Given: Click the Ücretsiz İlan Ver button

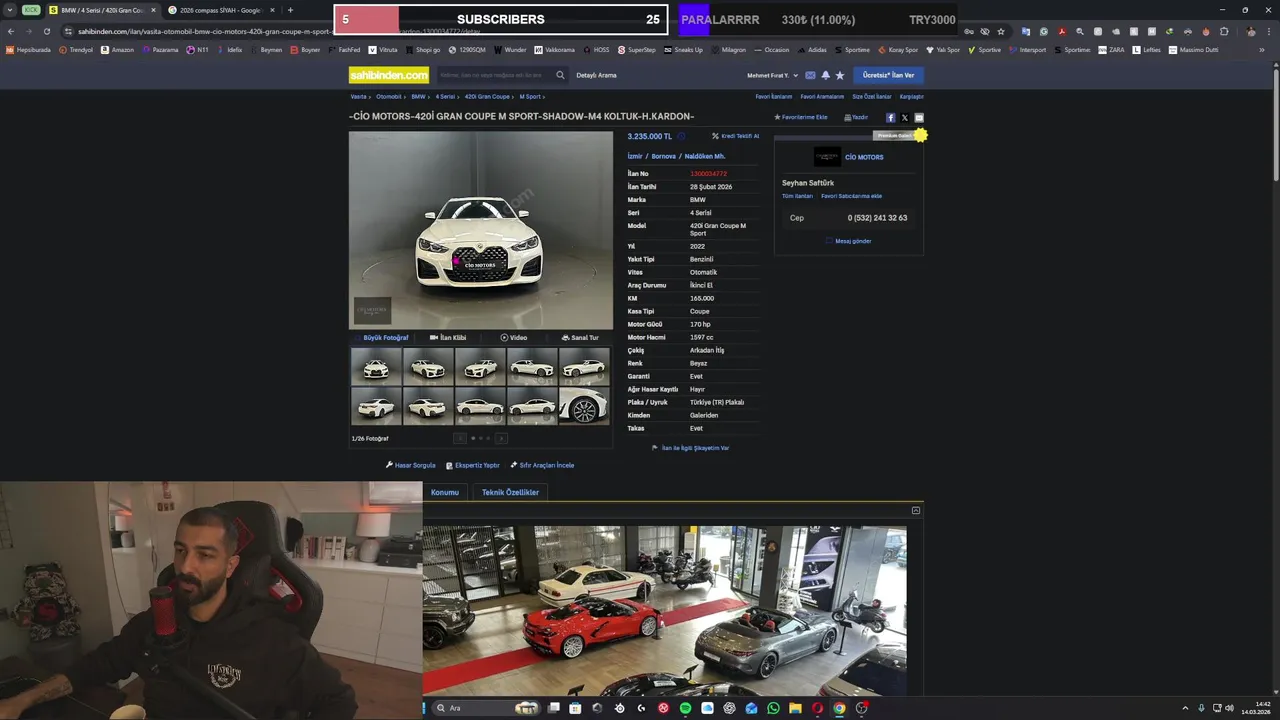Looking at the screenshot, I should click(888, 75).
